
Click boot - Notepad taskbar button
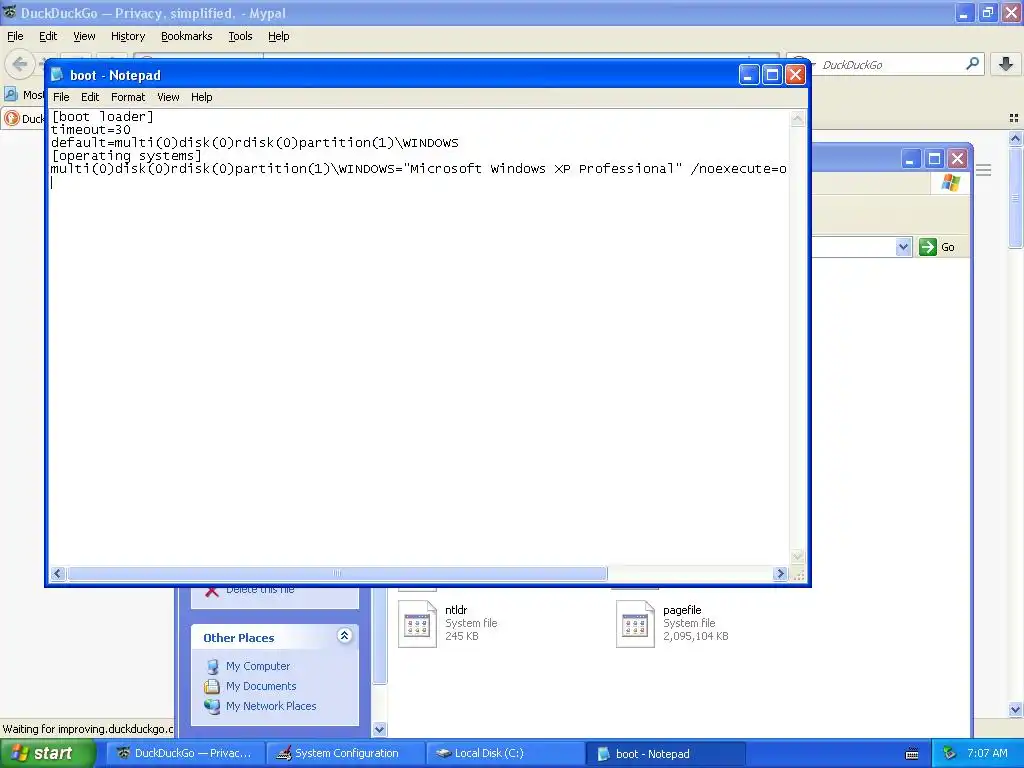coord(665,754)
